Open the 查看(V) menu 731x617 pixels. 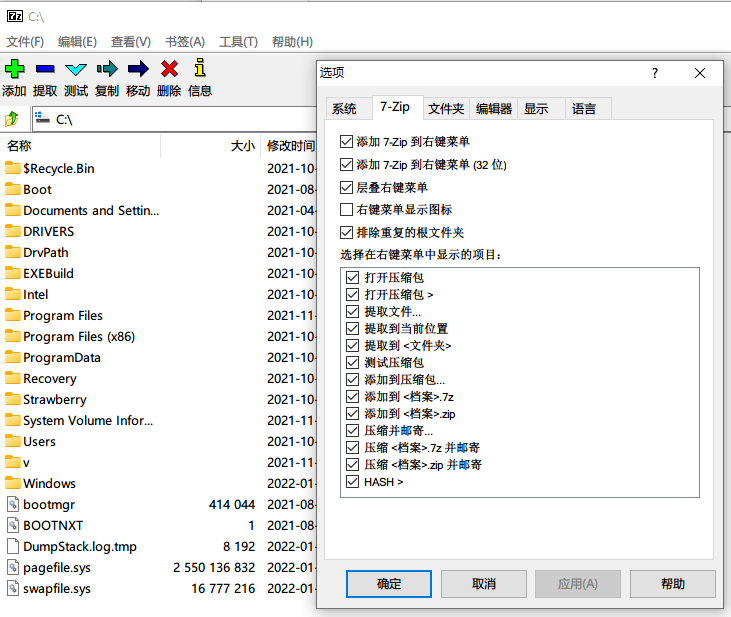131,42
